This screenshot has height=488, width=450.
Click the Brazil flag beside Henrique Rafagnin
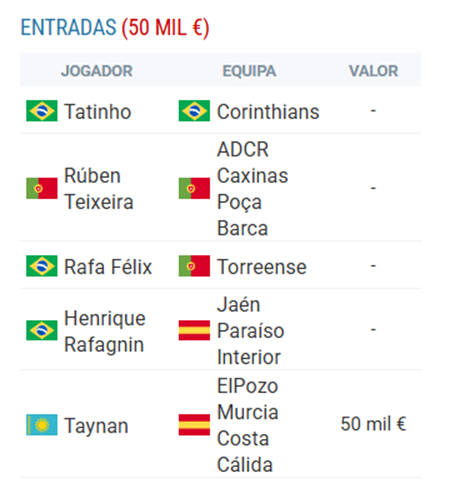tap(42, 330)
